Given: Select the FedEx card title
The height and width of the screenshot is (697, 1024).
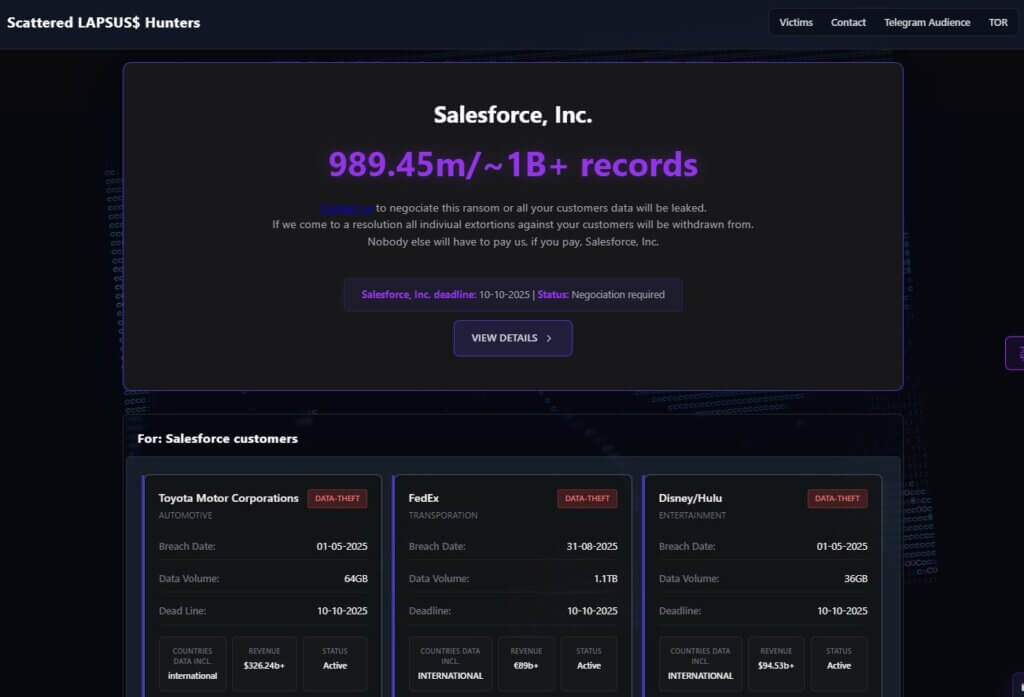Looking at the screenshot, I should [424, 498].
